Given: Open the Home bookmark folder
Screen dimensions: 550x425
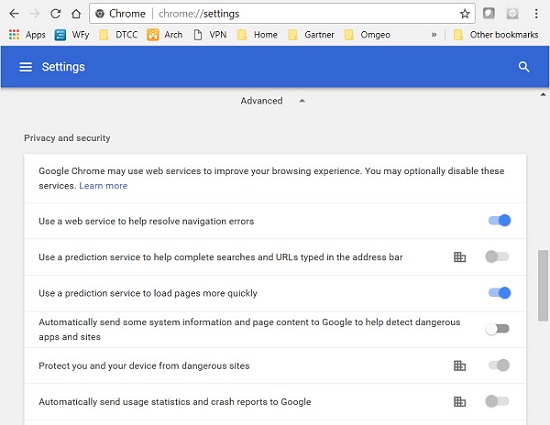Looking at the screenshot, I should coord(257,35).
